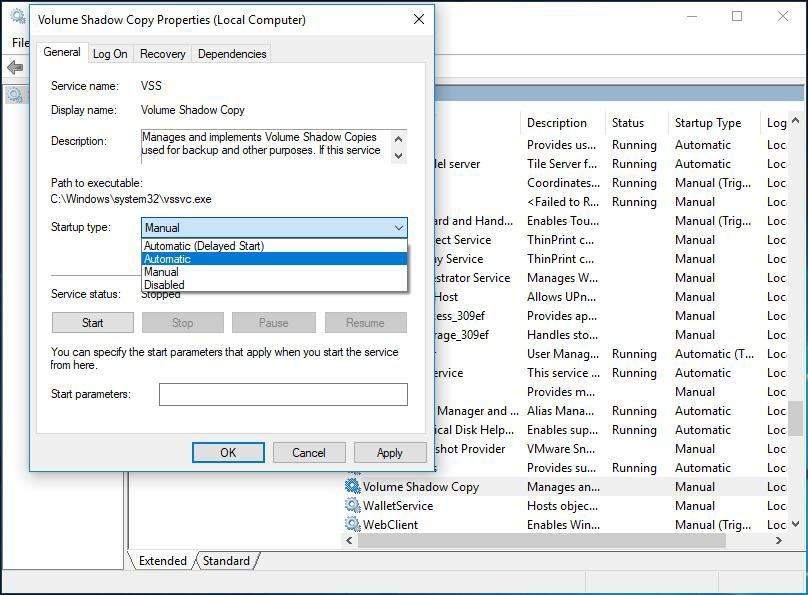Click the WalletService service icon
This screenshot has width=808, height=595.
point(354,506)
